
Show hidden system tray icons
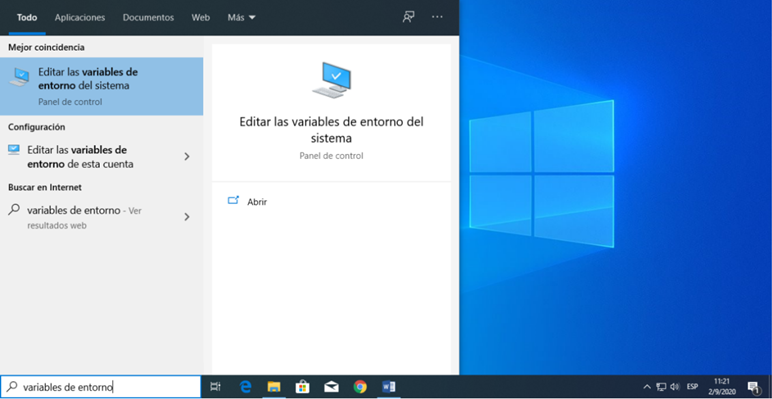647,387
